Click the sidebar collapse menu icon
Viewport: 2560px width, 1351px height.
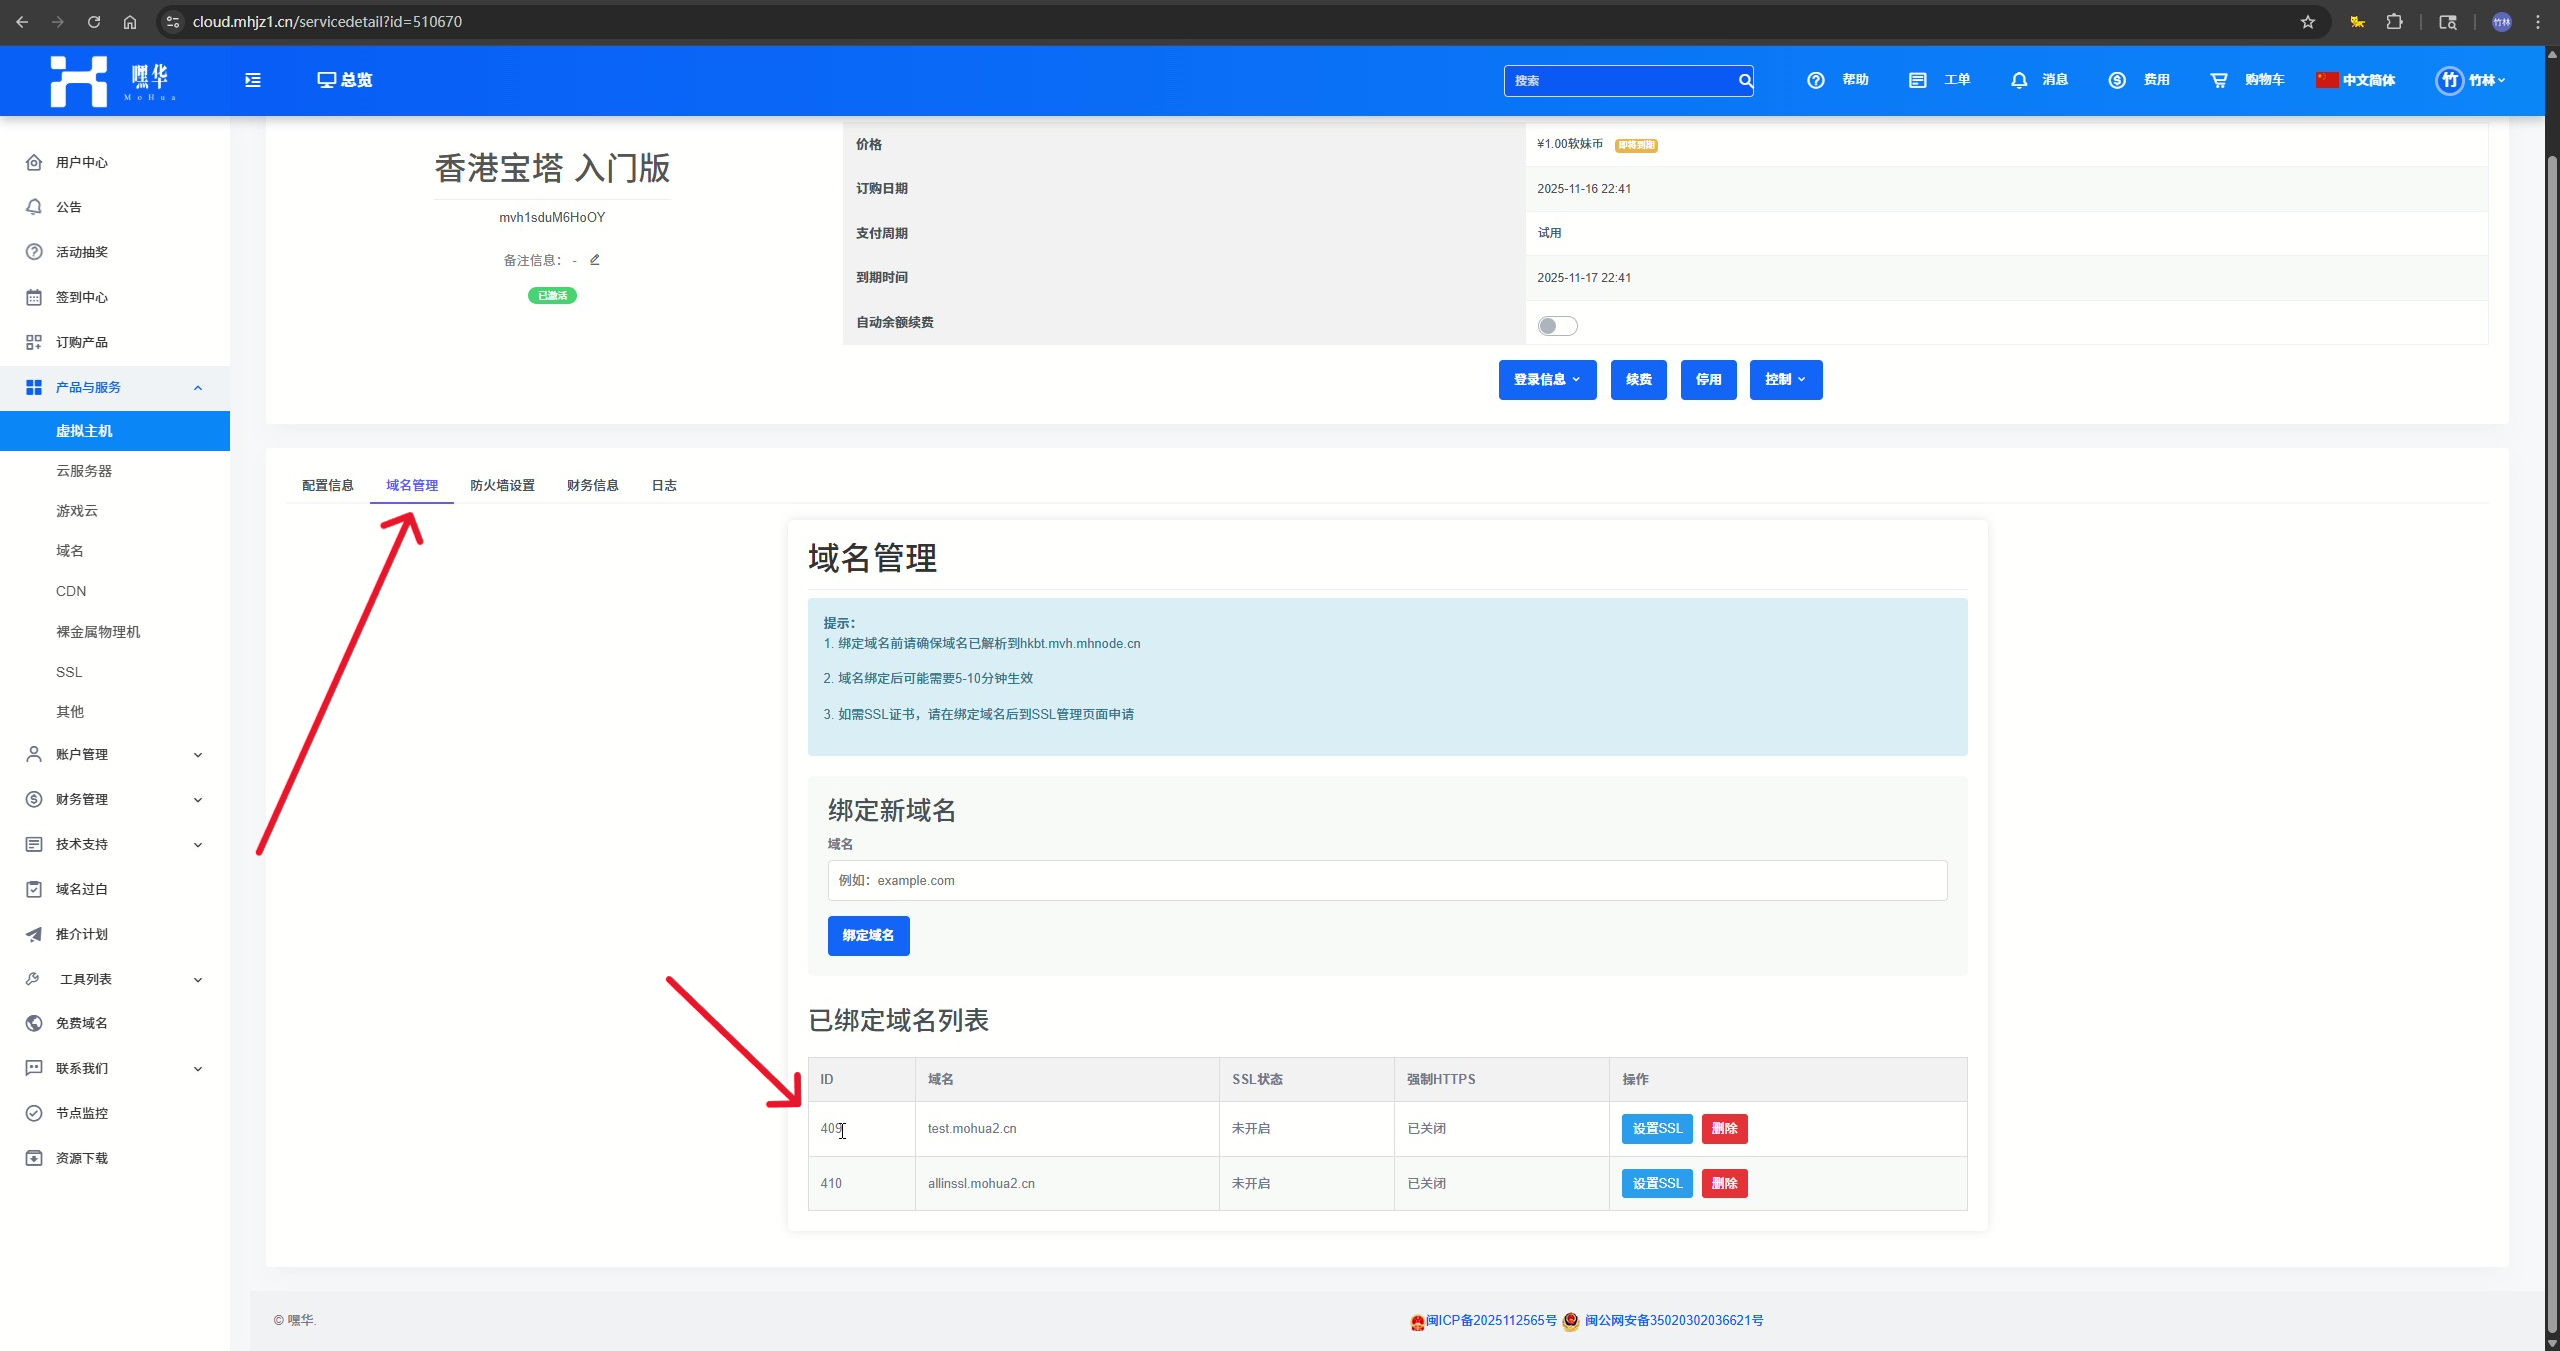[x=253, y=80]
